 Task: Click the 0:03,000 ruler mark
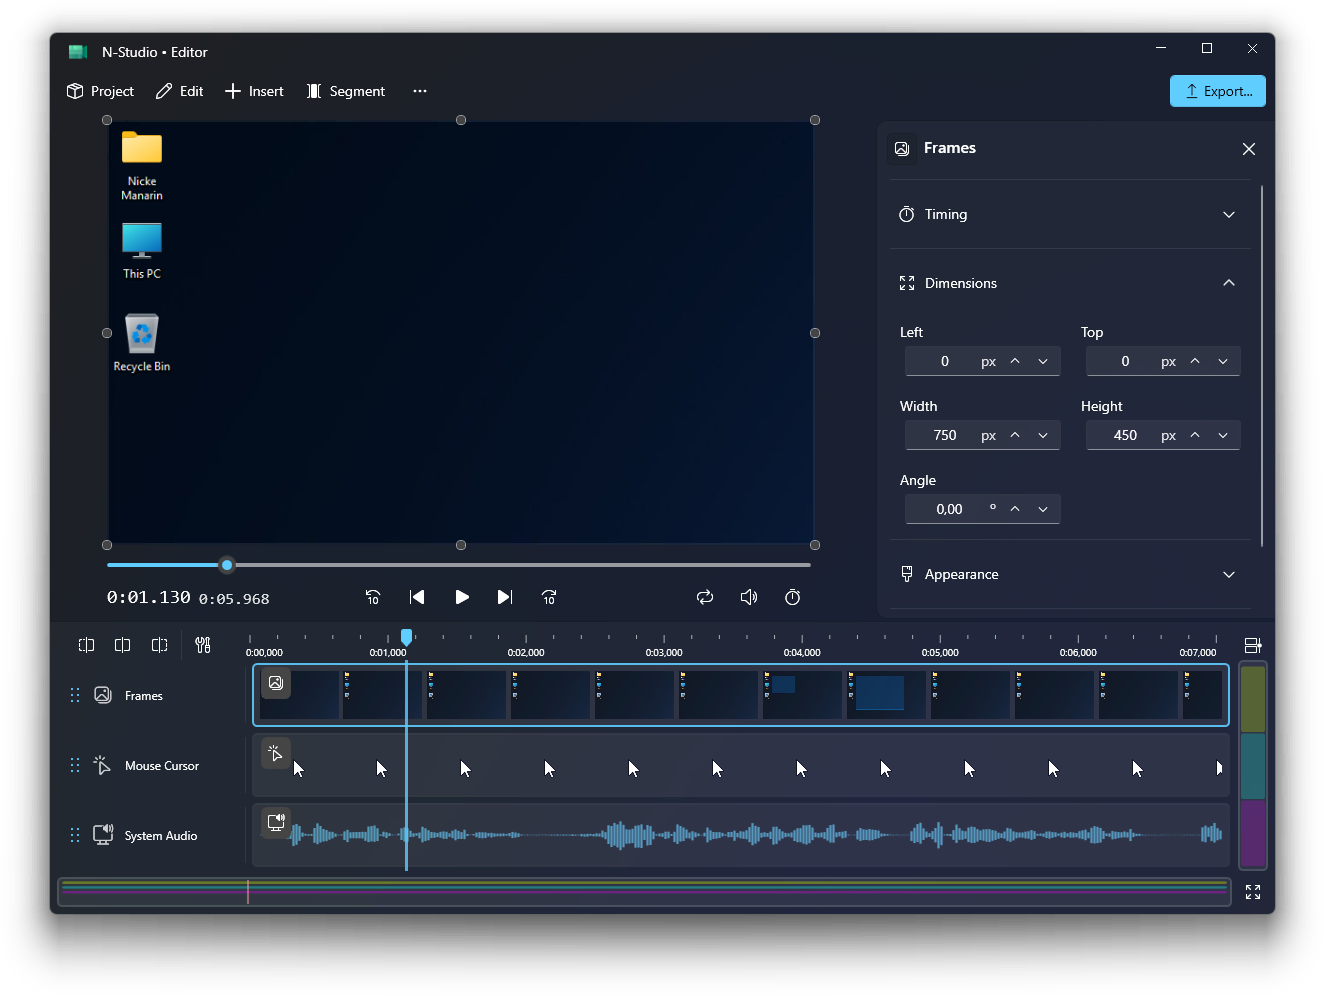[x=664, y=652]
